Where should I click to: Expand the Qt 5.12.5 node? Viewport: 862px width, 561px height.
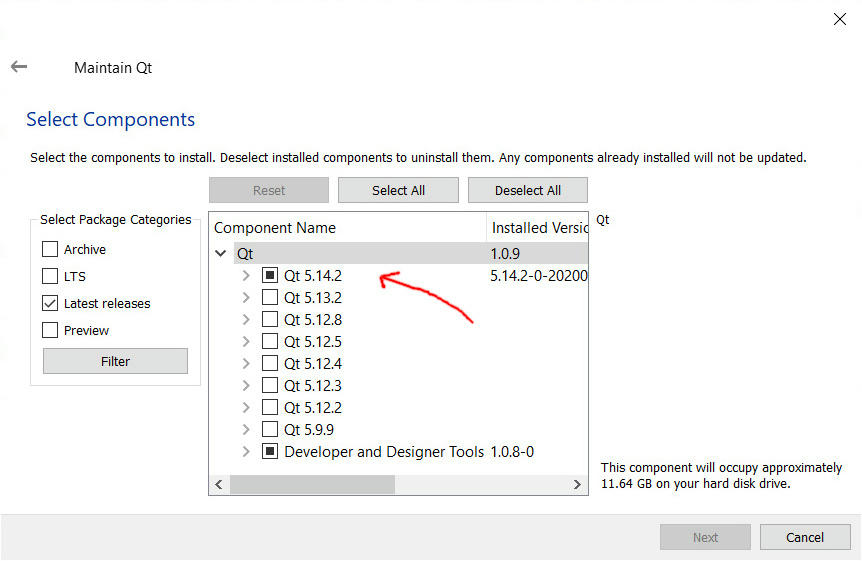(246, 342)
